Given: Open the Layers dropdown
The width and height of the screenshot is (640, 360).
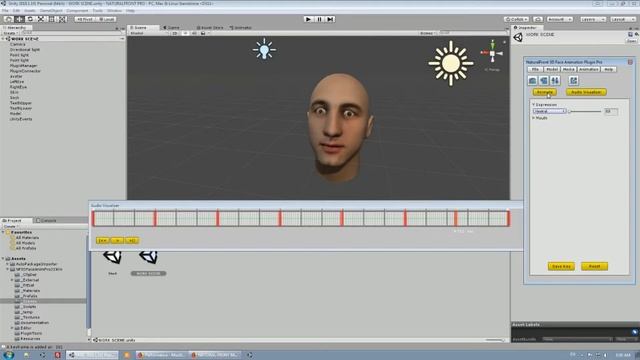Looking at the screenshot, I should 593,19.
